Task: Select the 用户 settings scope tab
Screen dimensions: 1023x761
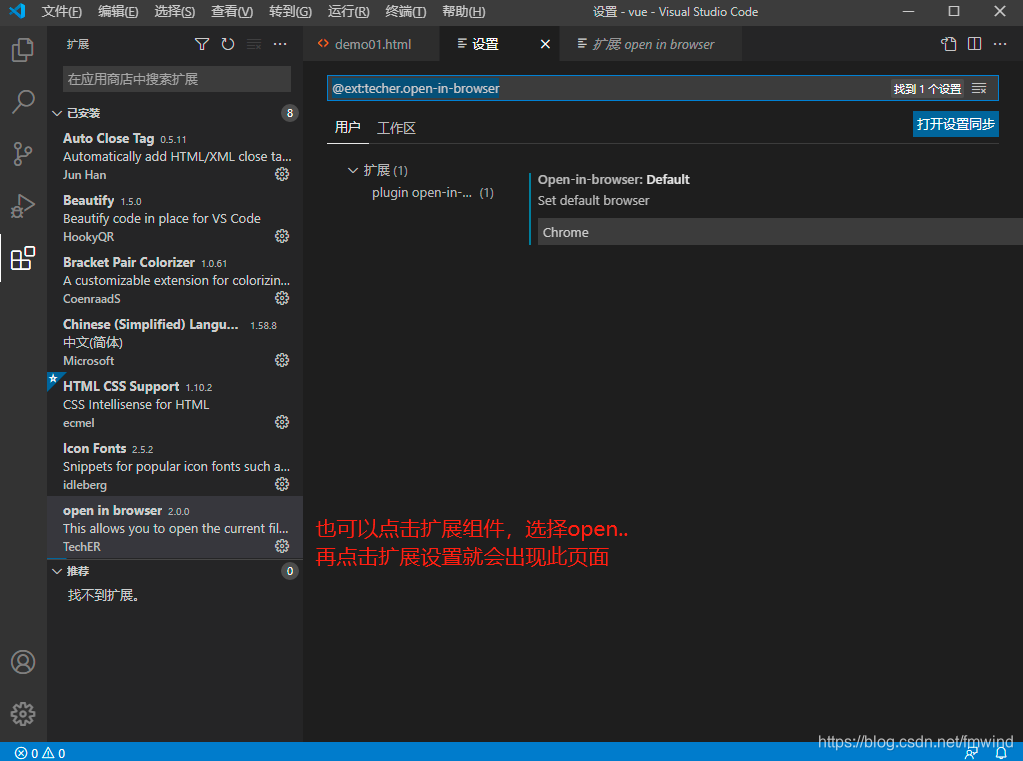Action: (348, 127)
